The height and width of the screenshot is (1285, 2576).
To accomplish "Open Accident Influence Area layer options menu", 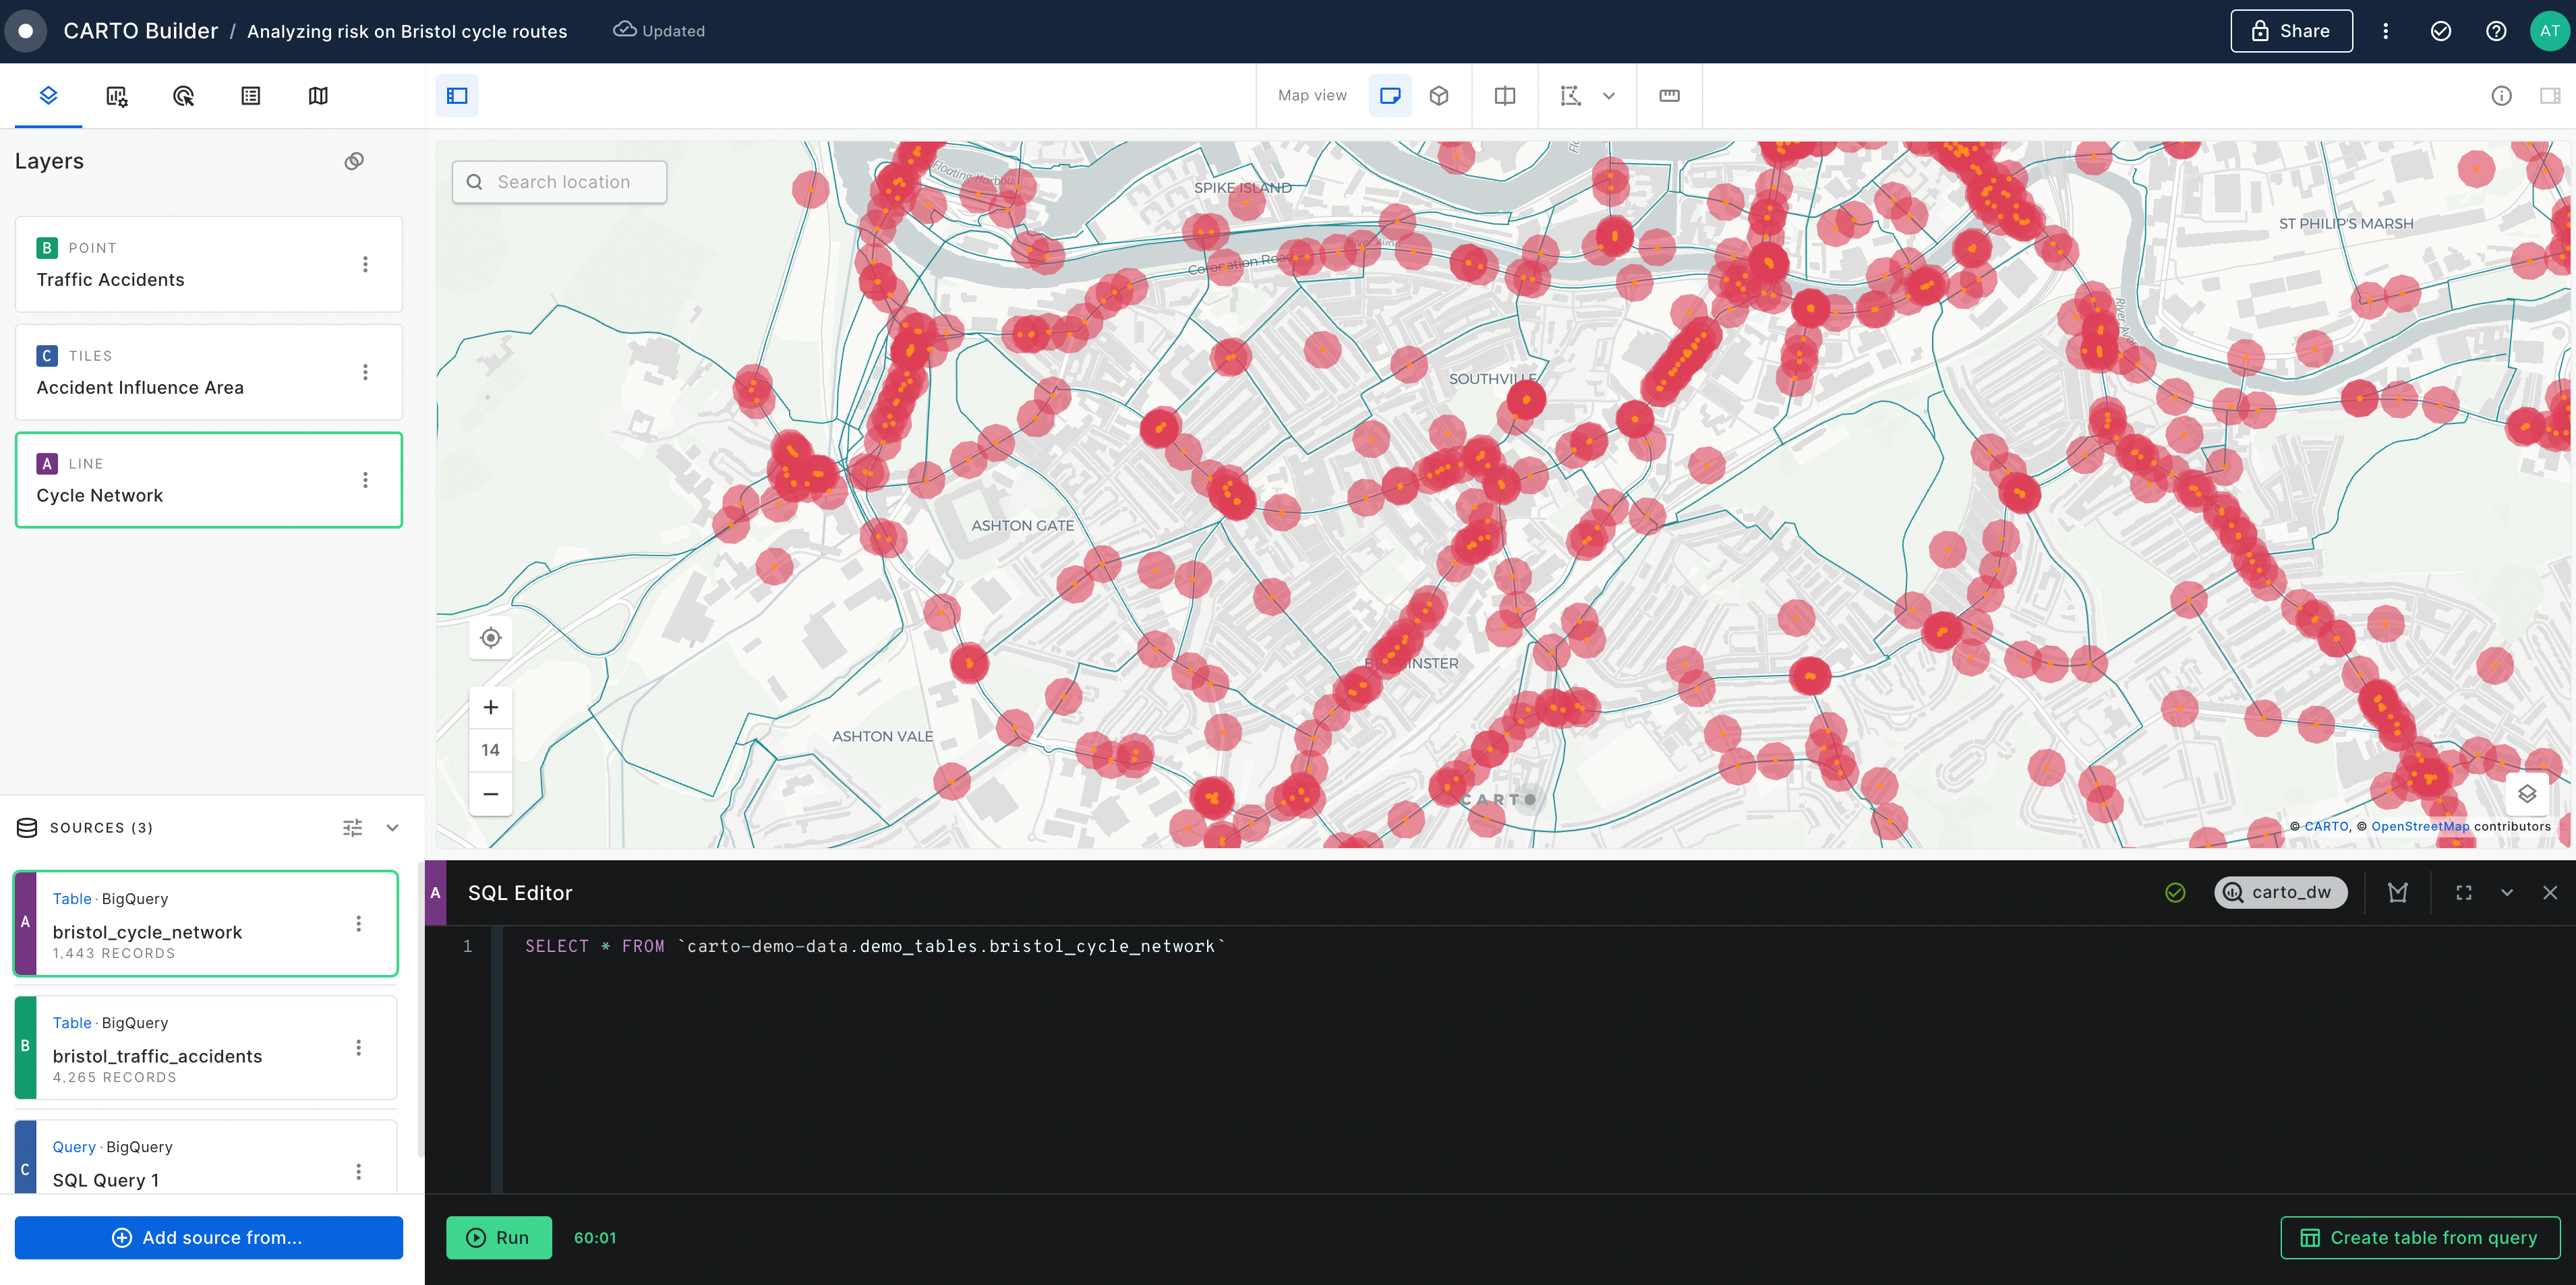I will pos(365,372).
